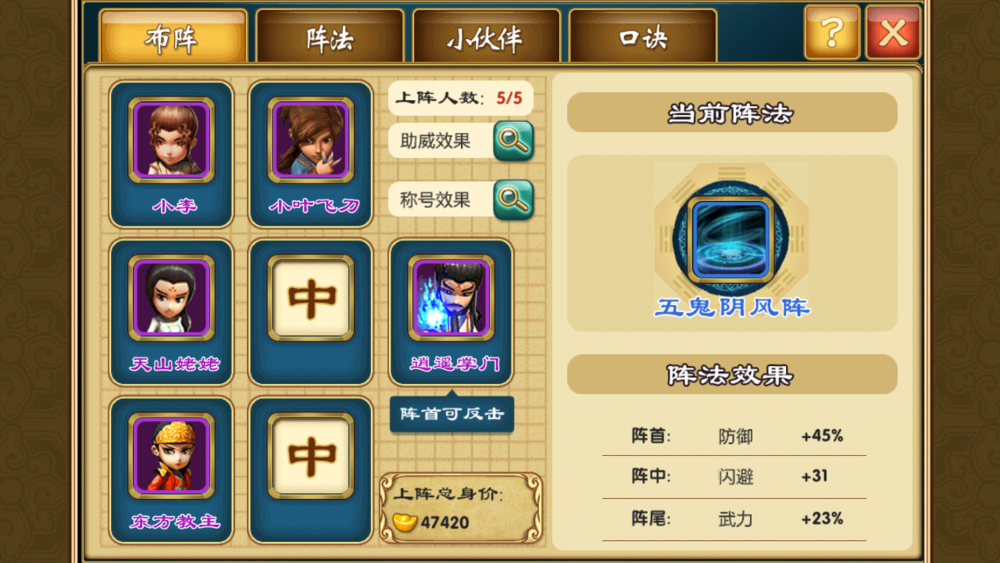Screen dimensions: 1000x563
Task: Pick the 东方教主 character avatar
Action: (x=171, y=455)
